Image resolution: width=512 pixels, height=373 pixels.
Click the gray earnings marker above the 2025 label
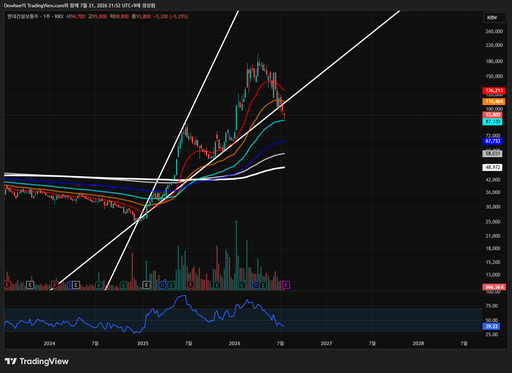pyautogui.click(x=147, y=285)
